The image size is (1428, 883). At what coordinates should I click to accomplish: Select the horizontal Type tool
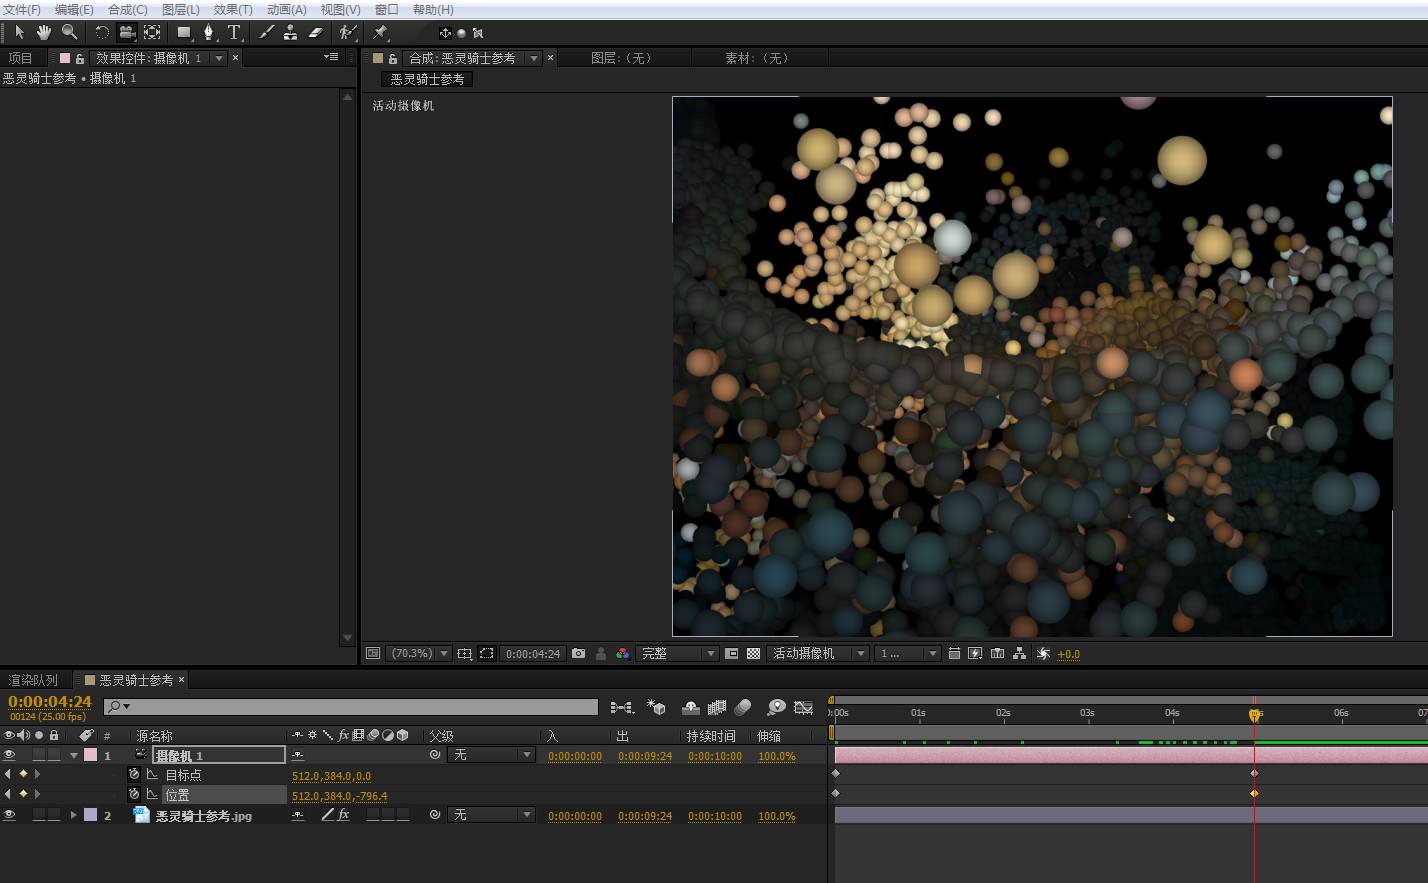(234, 32)
